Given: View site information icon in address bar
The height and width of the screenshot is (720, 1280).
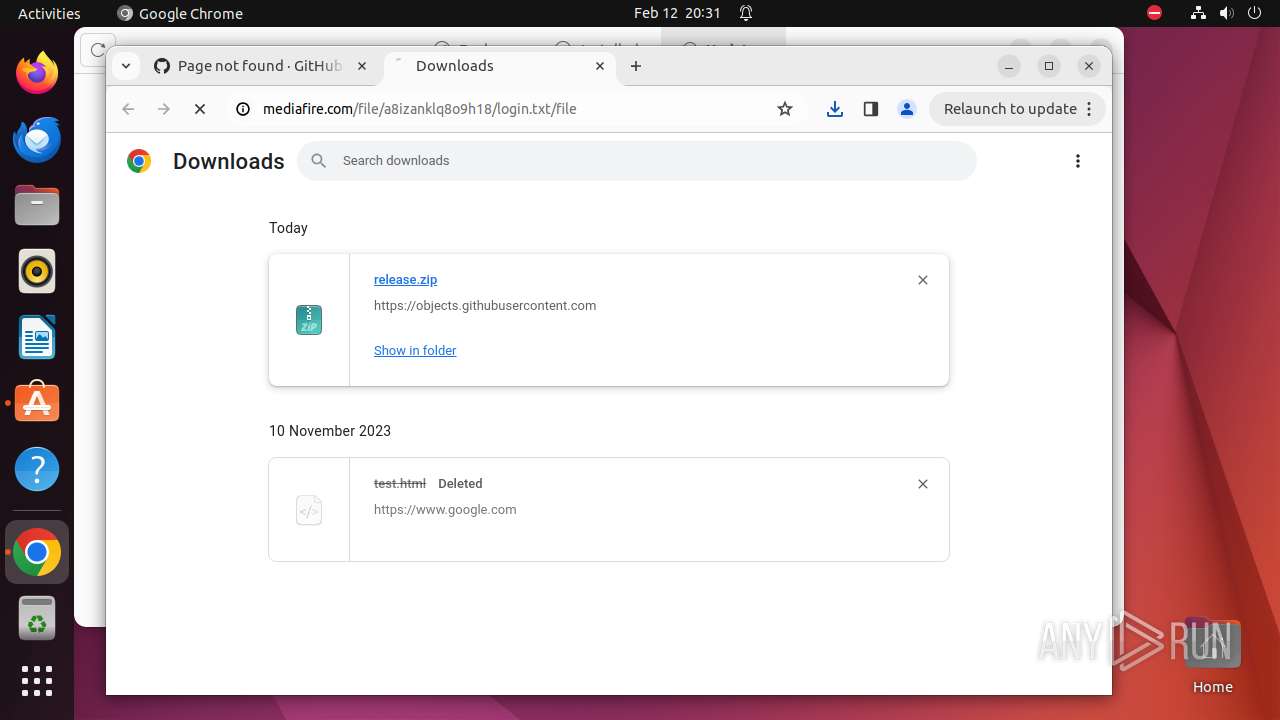Looking at the screenshot, I should (x=242, y=109).
